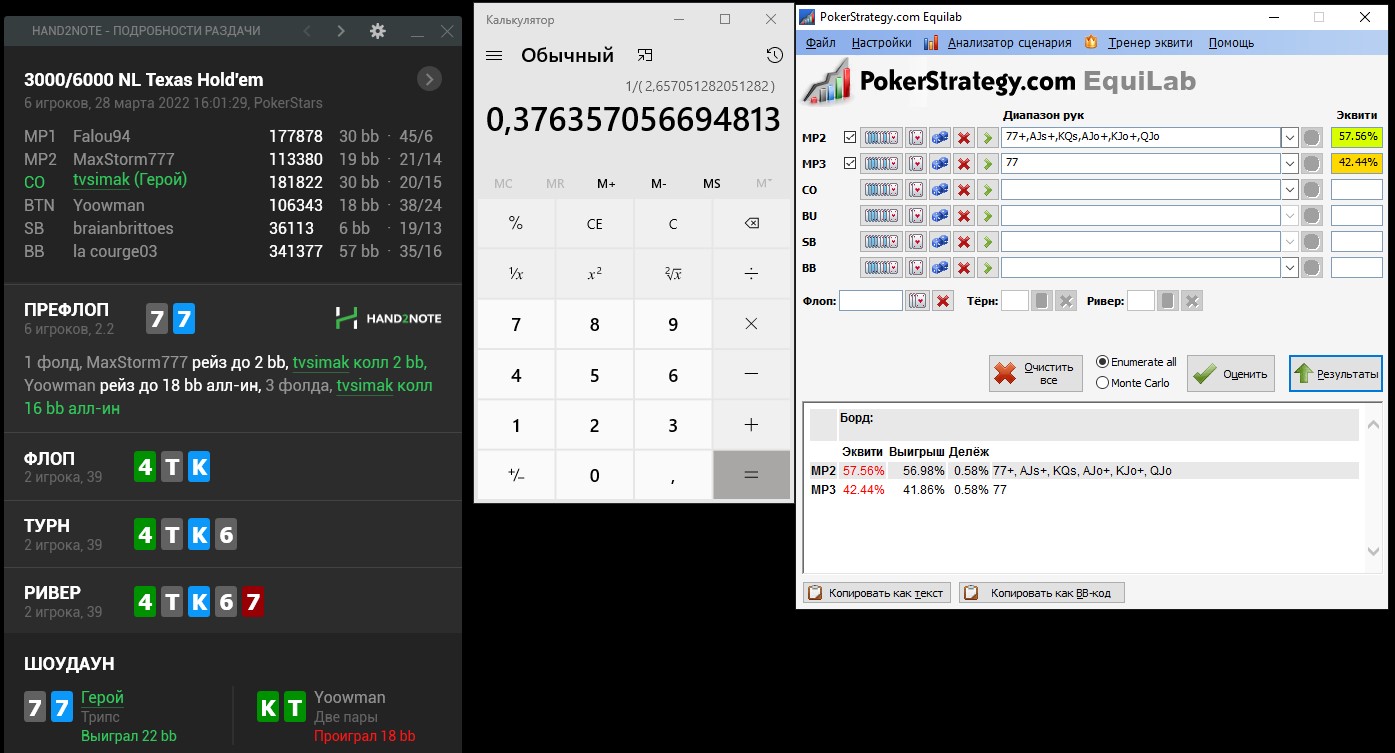
Task: Click the CO range input field
Action: (x=1141, y=189)
